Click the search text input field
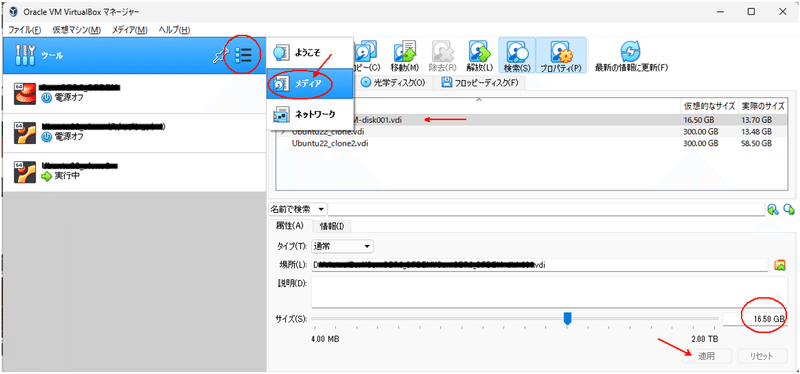Viewport: 800px width, 374px height. click(546, 209)
